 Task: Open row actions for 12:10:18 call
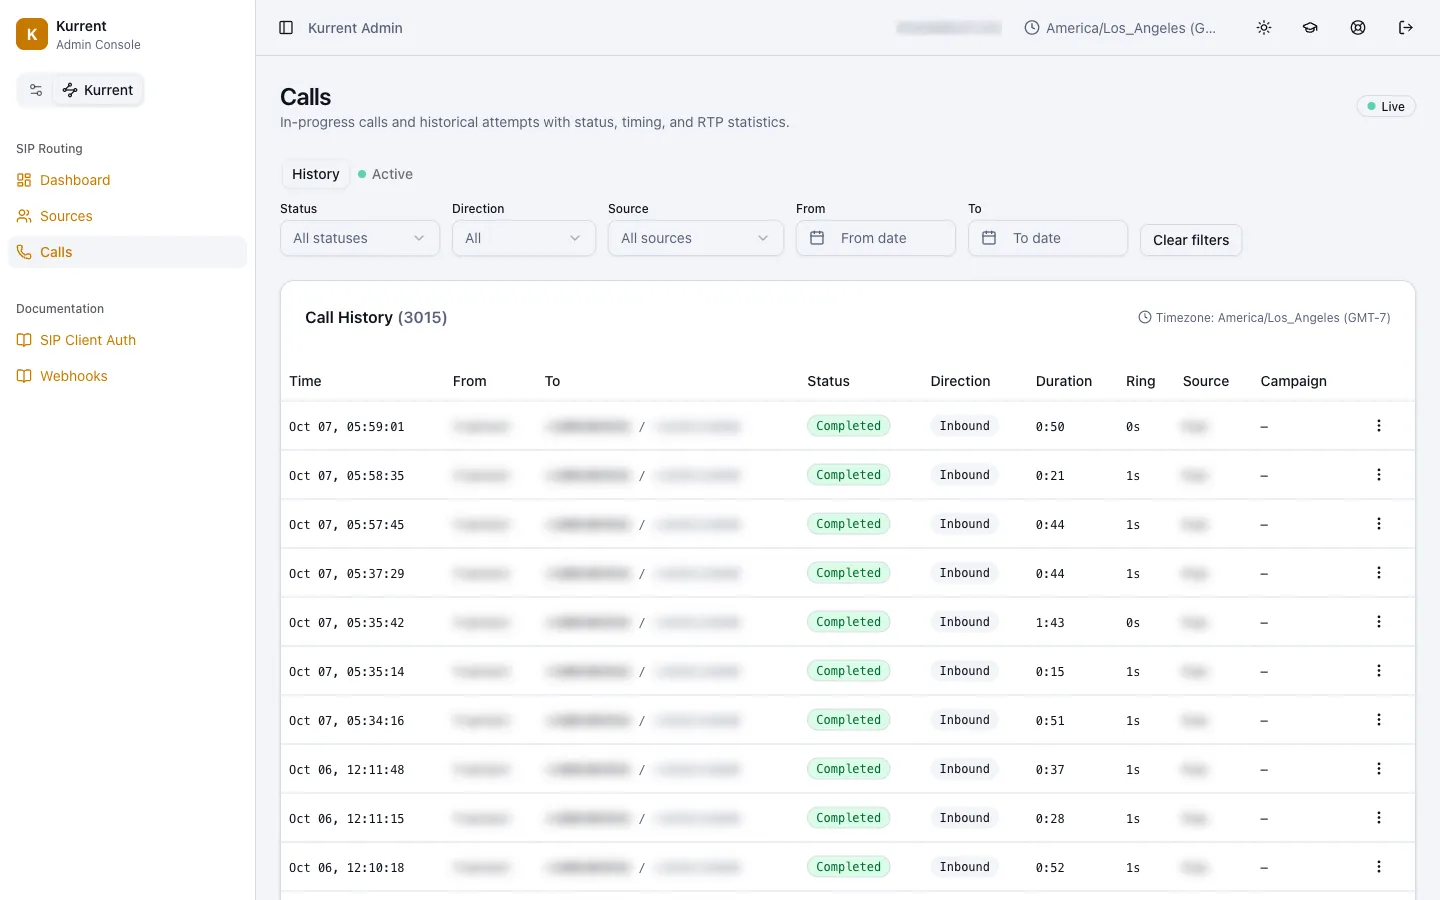(1379, 867)
